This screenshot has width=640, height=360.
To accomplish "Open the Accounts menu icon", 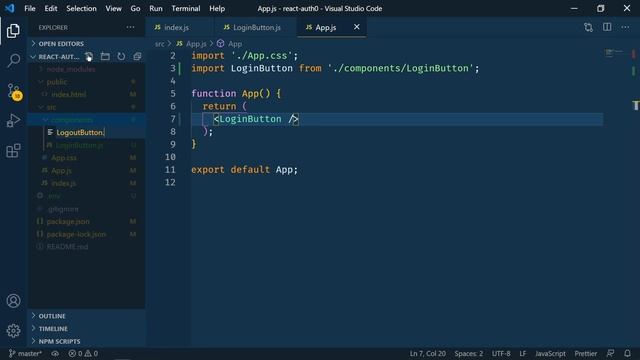I will (x=13, y=301).
